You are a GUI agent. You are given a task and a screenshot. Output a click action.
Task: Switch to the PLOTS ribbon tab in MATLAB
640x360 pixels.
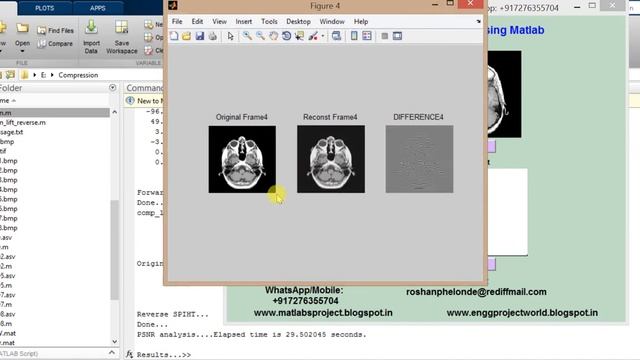click(44, 8)
